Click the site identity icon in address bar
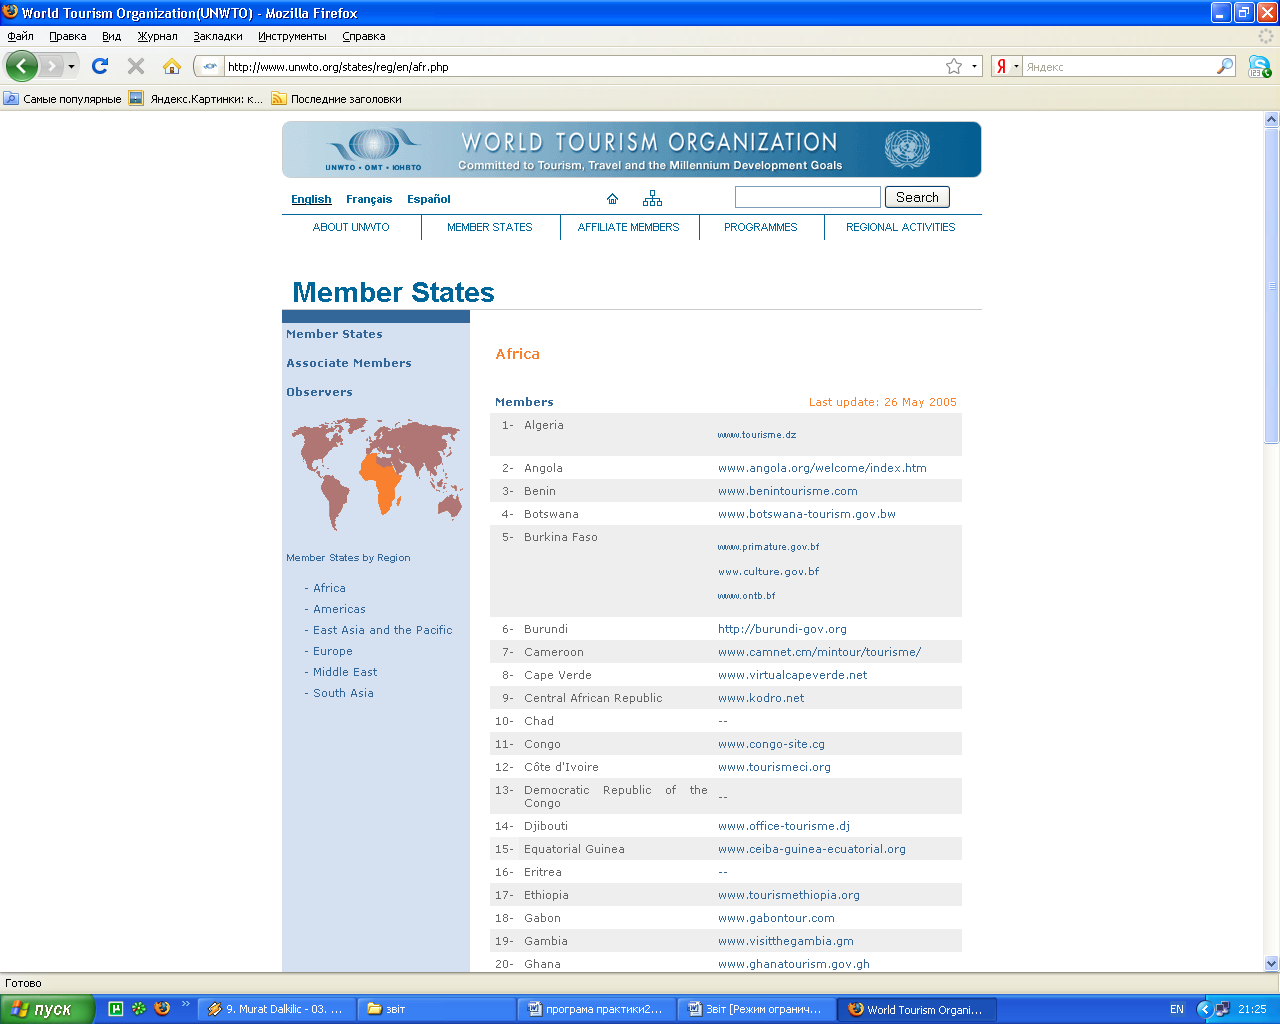This screenshot has height=1024, width=1280. point(209,67)
